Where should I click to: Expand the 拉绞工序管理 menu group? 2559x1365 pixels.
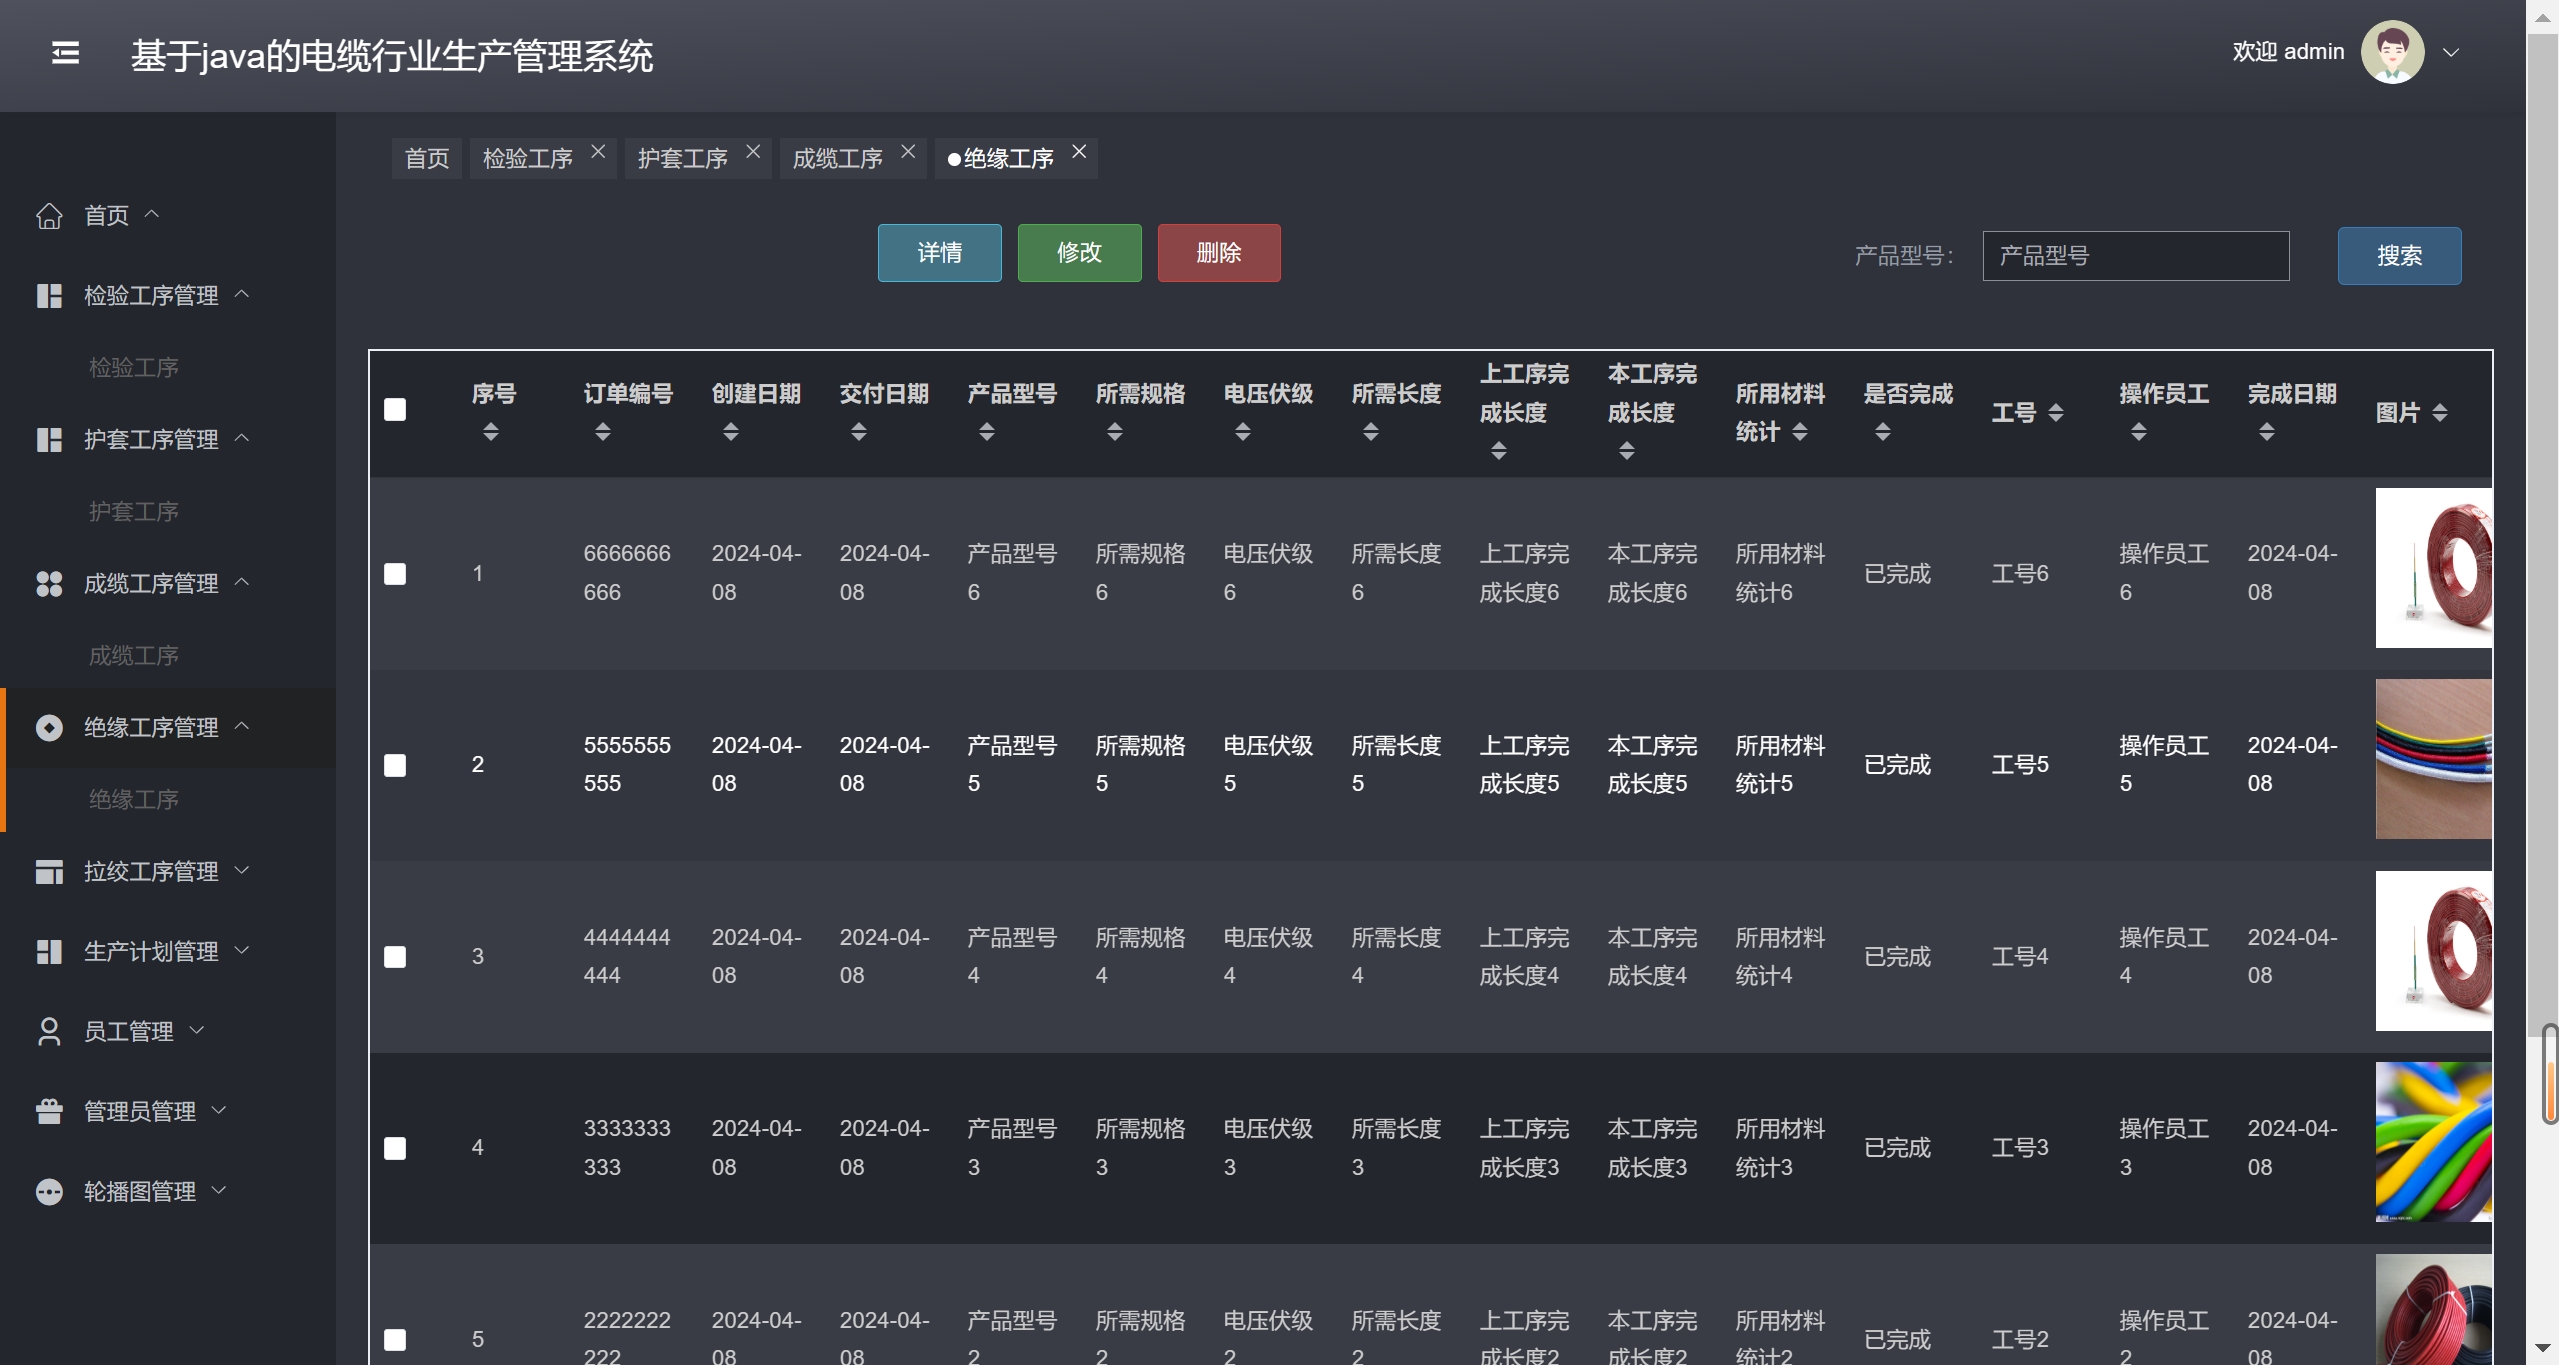pos(242,870)
